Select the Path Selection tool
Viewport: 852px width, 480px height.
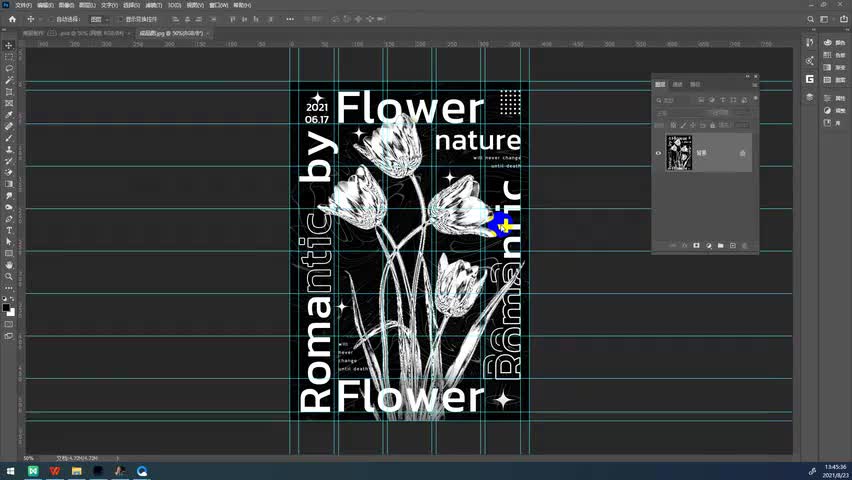pyautogui.click(x=9, y=241)
